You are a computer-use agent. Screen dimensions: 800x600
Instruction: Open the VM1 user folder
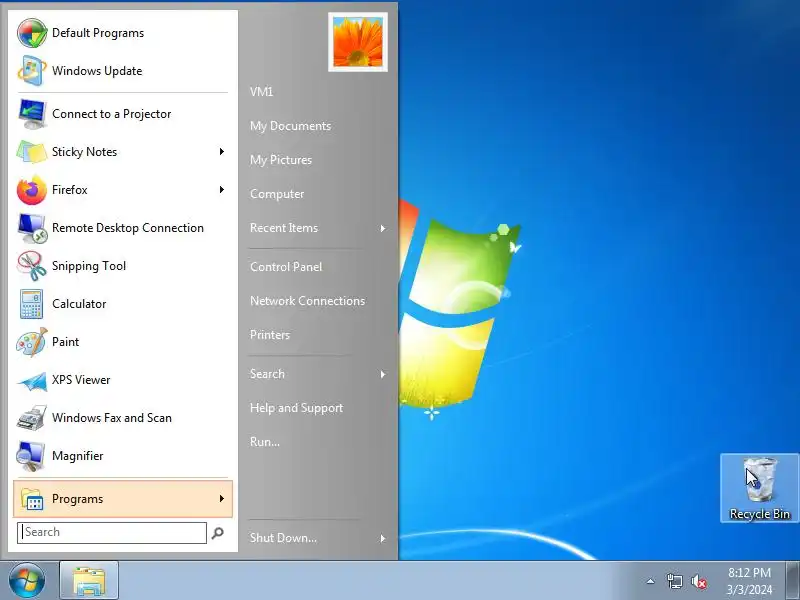tap(262, 92)
